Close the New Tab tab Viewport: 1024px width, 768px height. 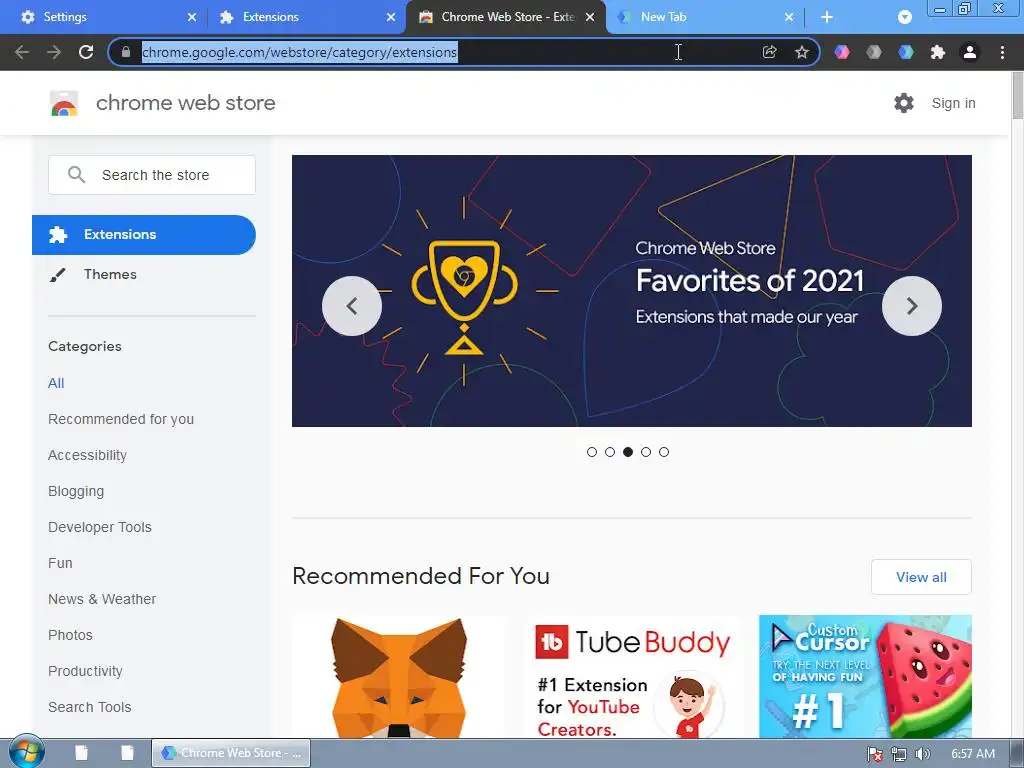[789, 17]
